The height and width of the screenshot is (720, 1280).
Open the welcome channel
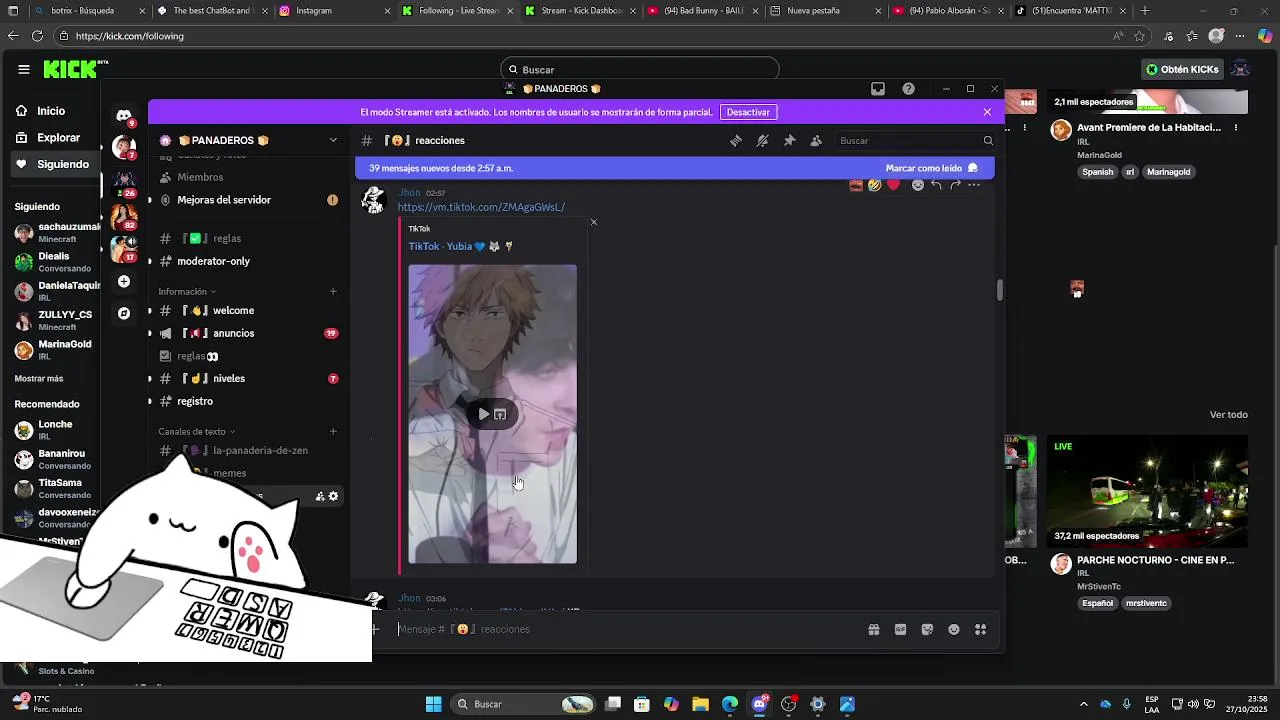point(233,311)
